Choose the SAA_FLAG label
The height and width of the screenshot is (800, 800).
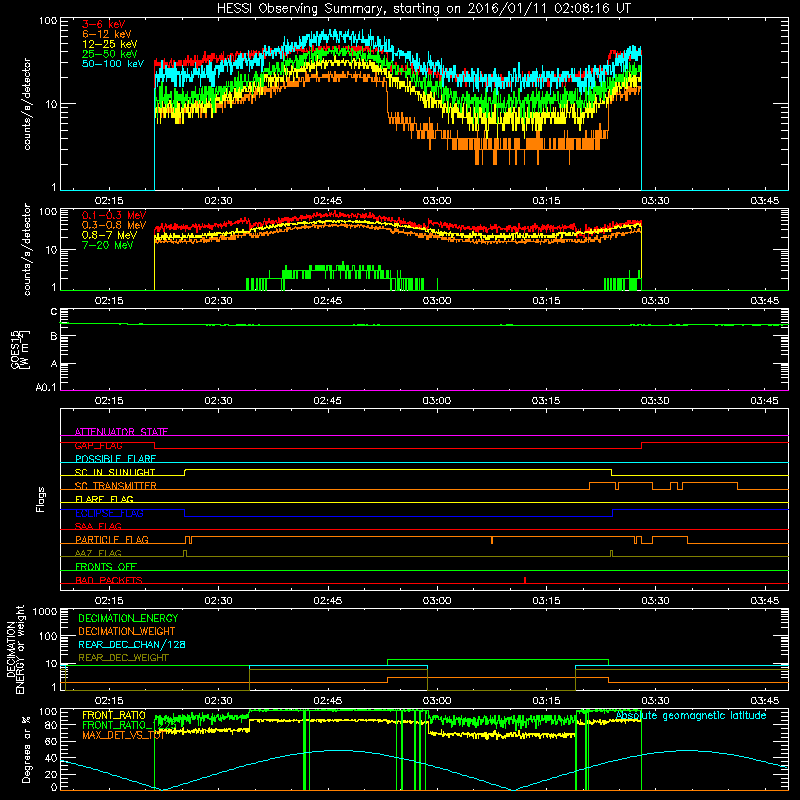coord(98,526)
